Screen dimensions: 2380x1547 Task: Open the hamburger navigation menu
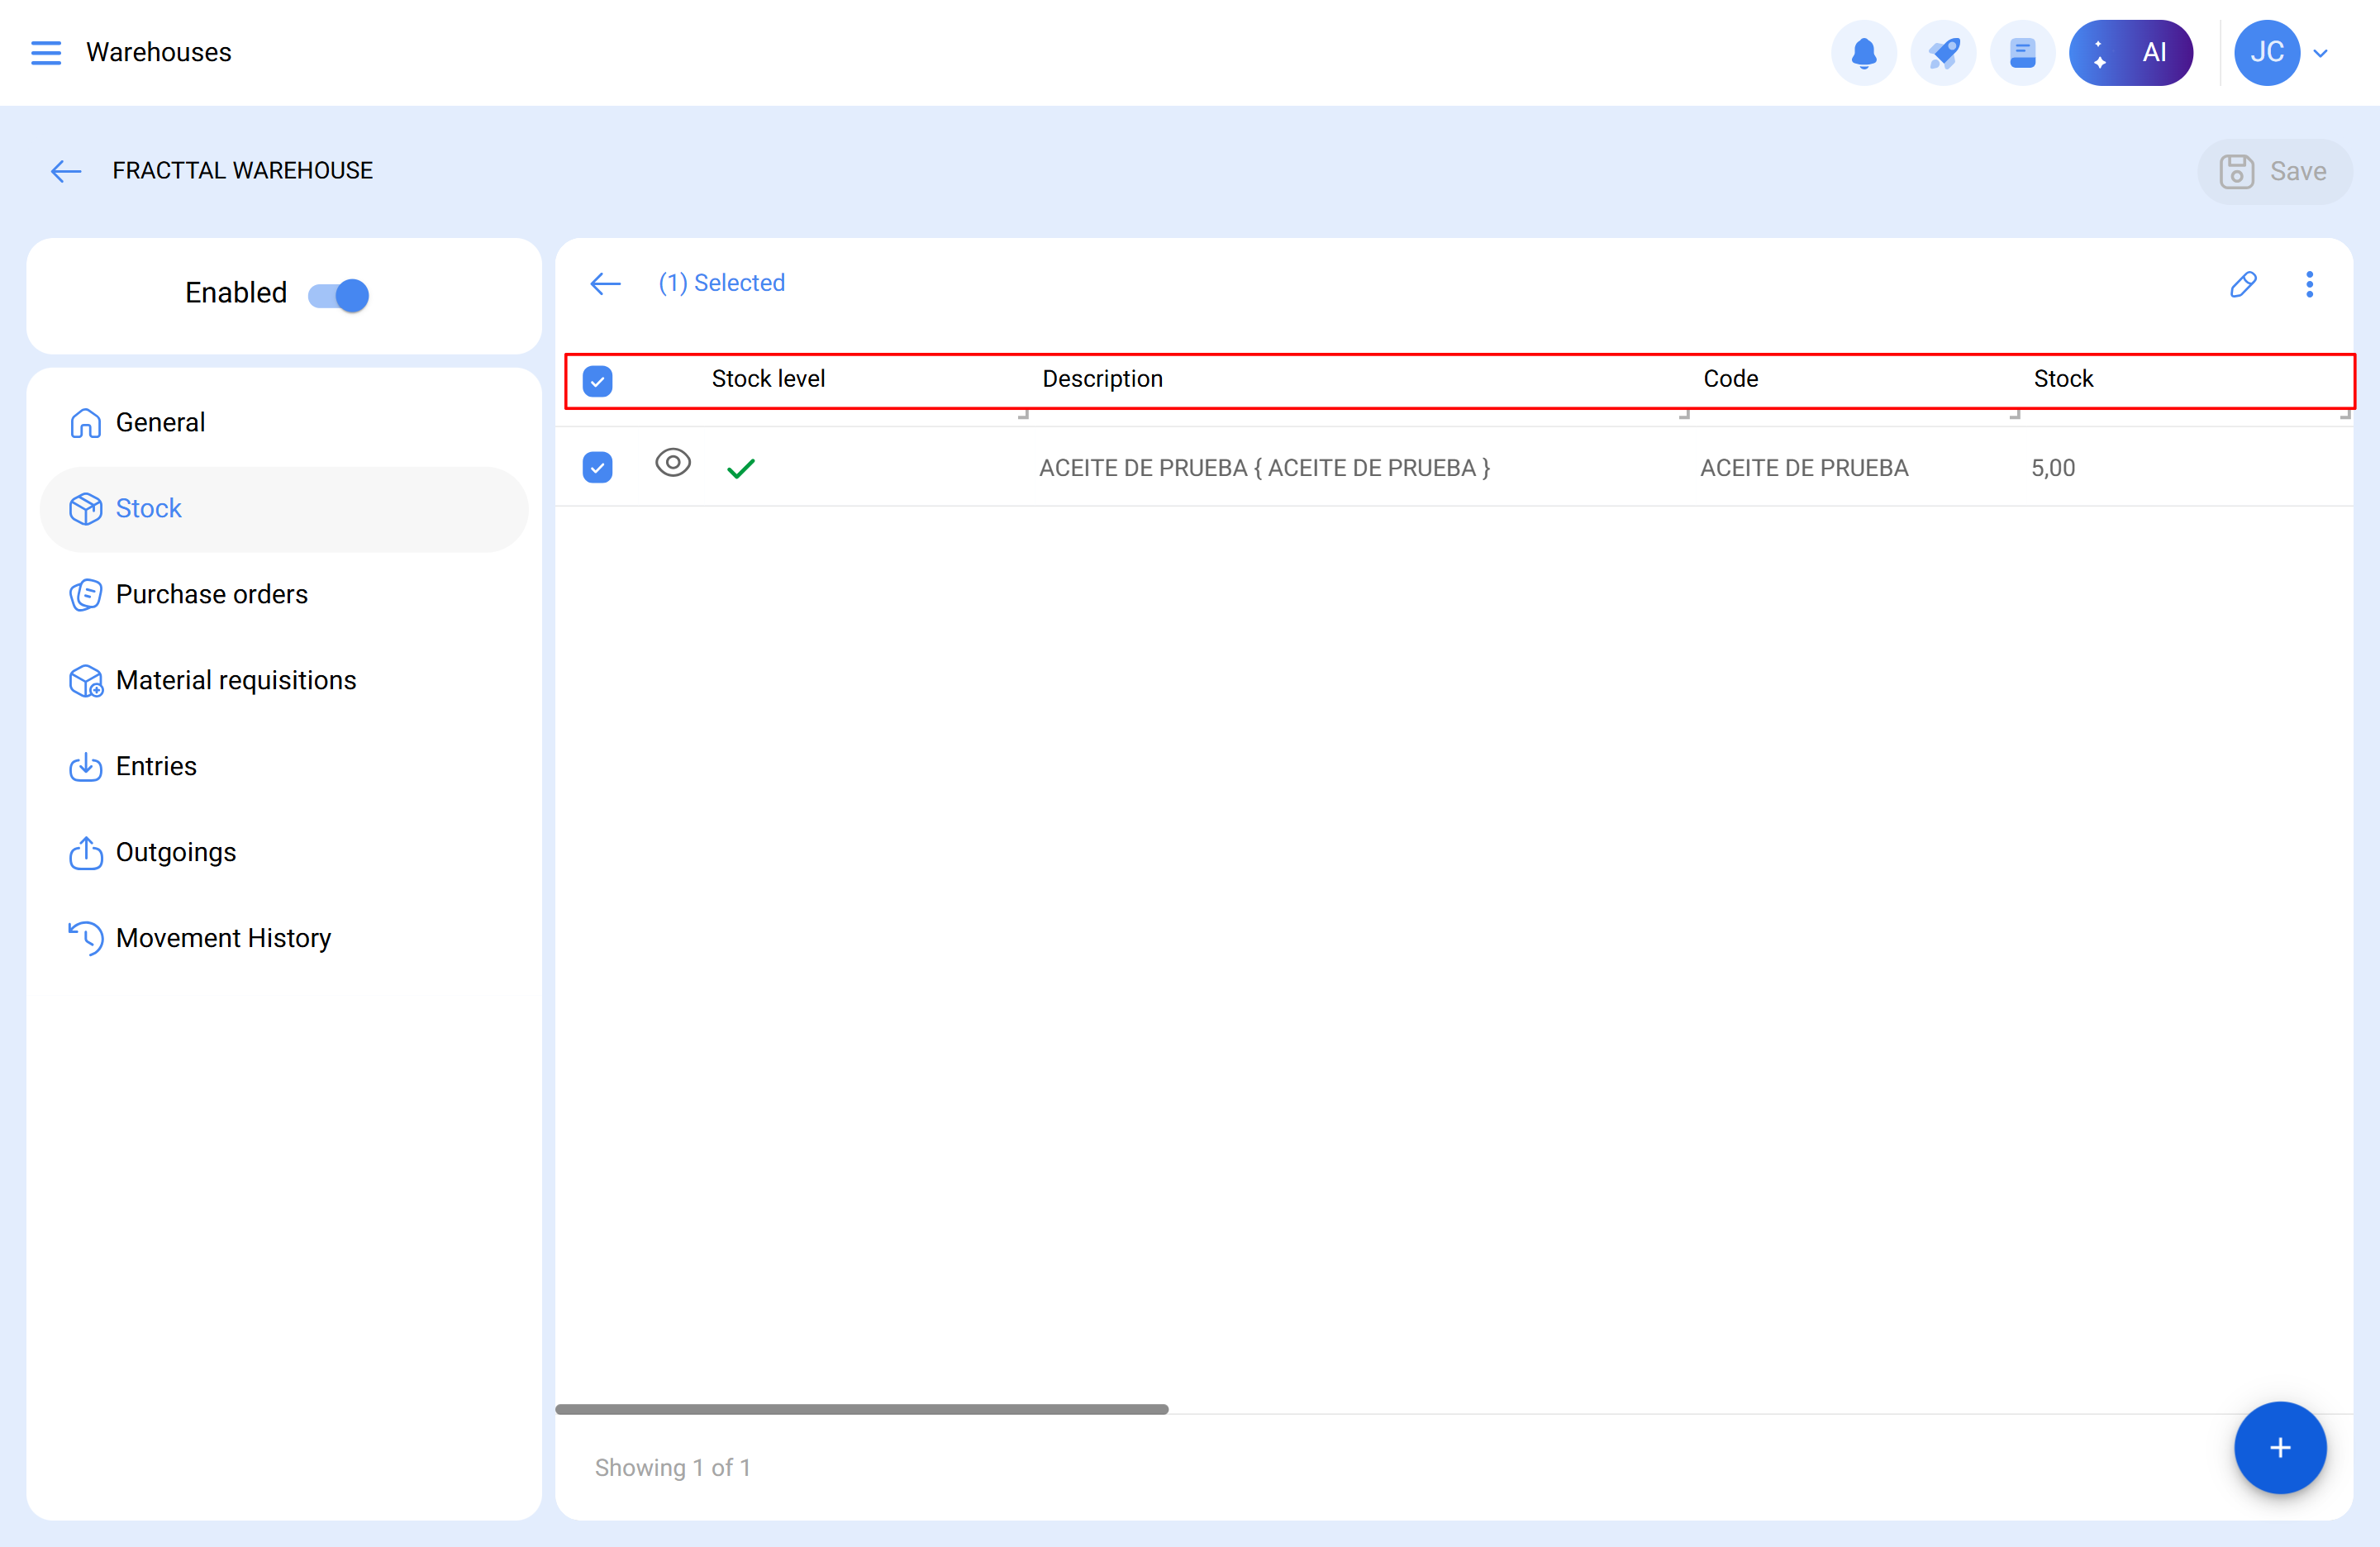coord(46,52)
